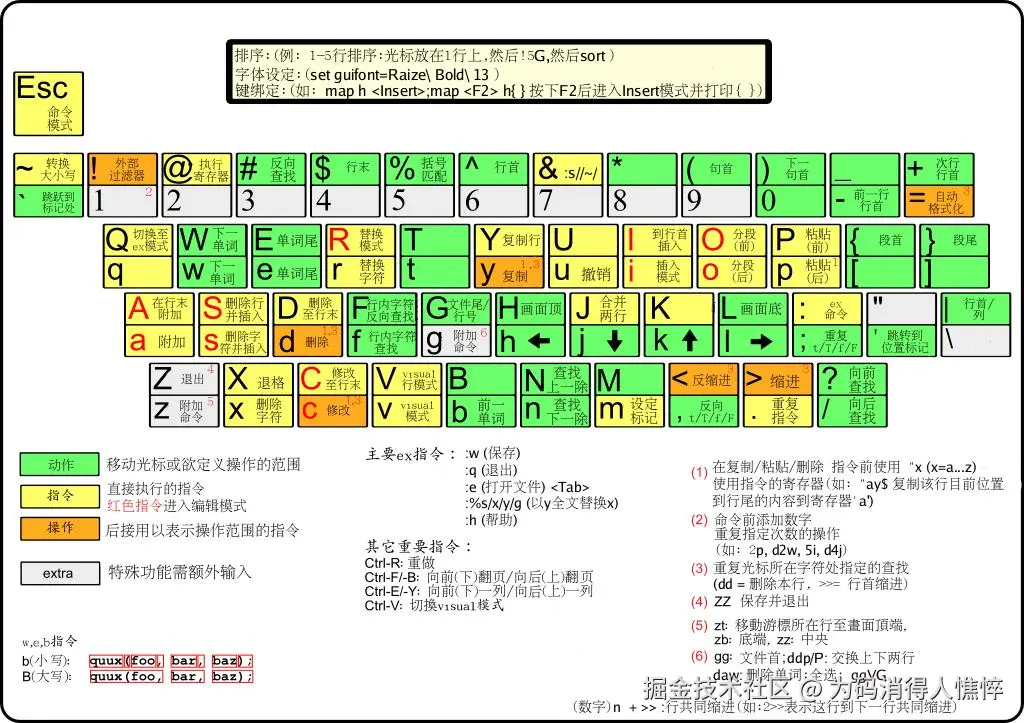
Task: Click the > 缩进 key cell
Action: tap(778, 379)
